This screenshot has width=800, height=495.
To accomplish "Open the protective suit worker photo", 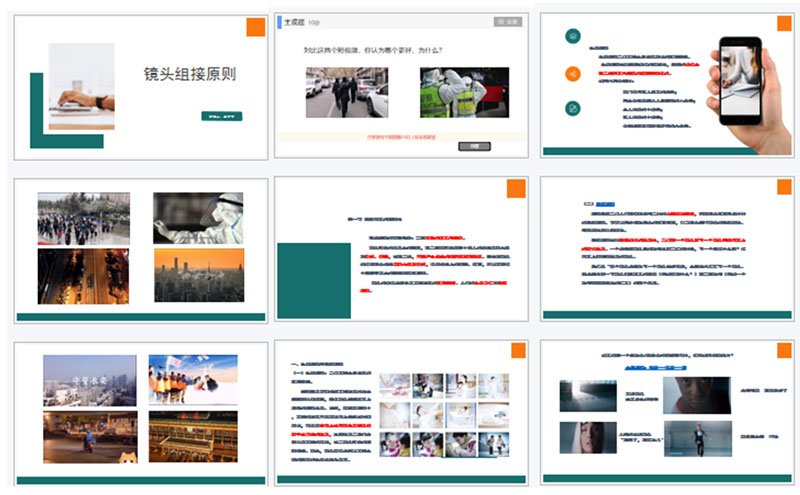I will tap(198, 217).
